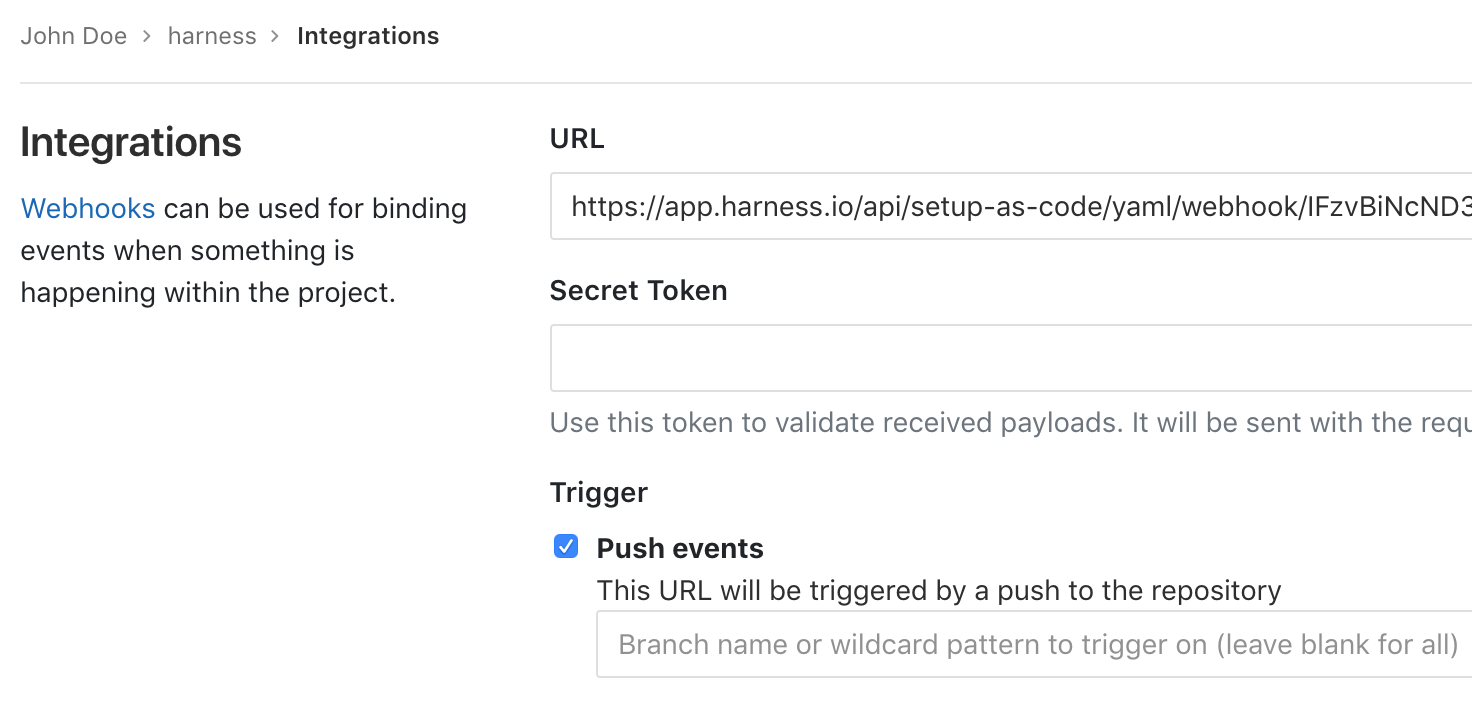This screenshot has width=1472, height=702.
Task: Open the John Doe breadcrumb link
Action: coord(74,36)
